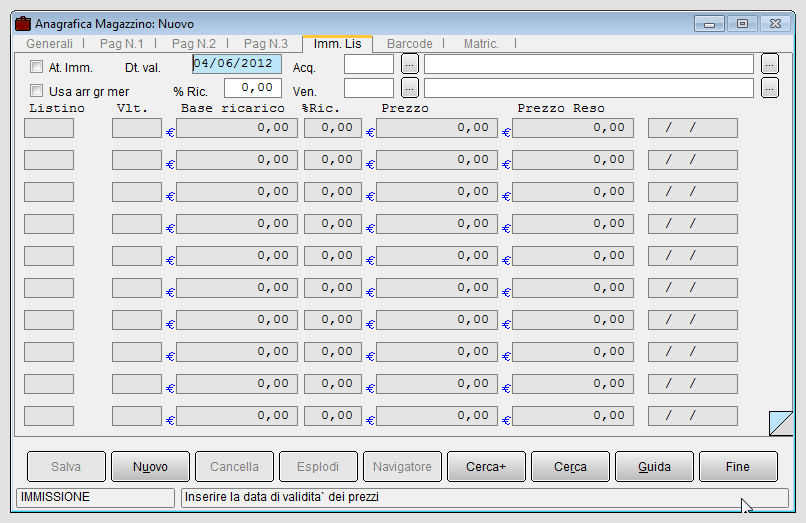Click the first row Listino field
Viewport: 806px width, 523px height.
click(x=49, y=128)
